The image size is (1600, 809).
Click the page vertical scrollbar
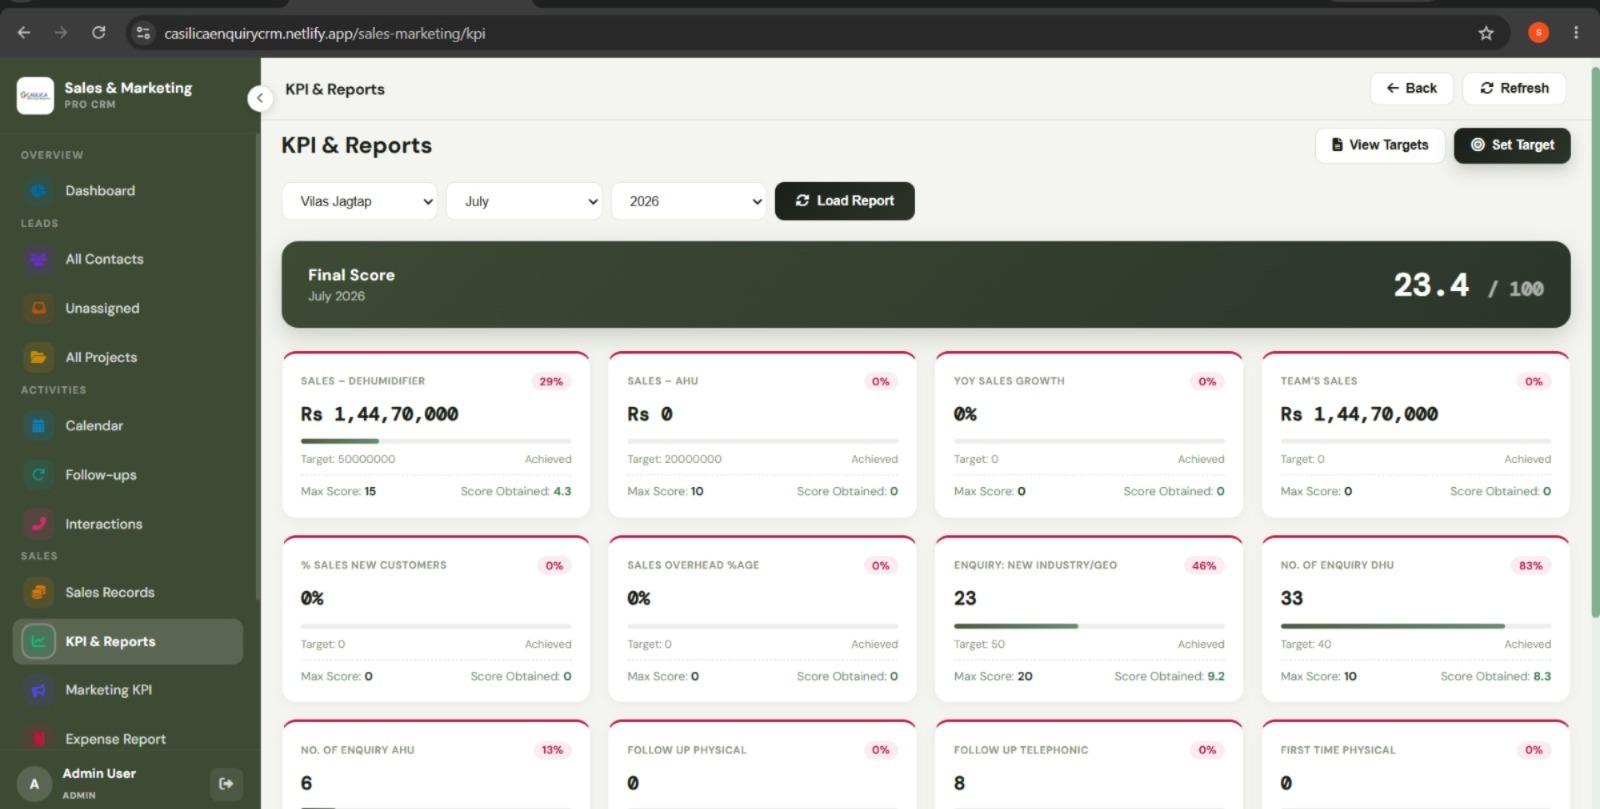point(1594,340)
